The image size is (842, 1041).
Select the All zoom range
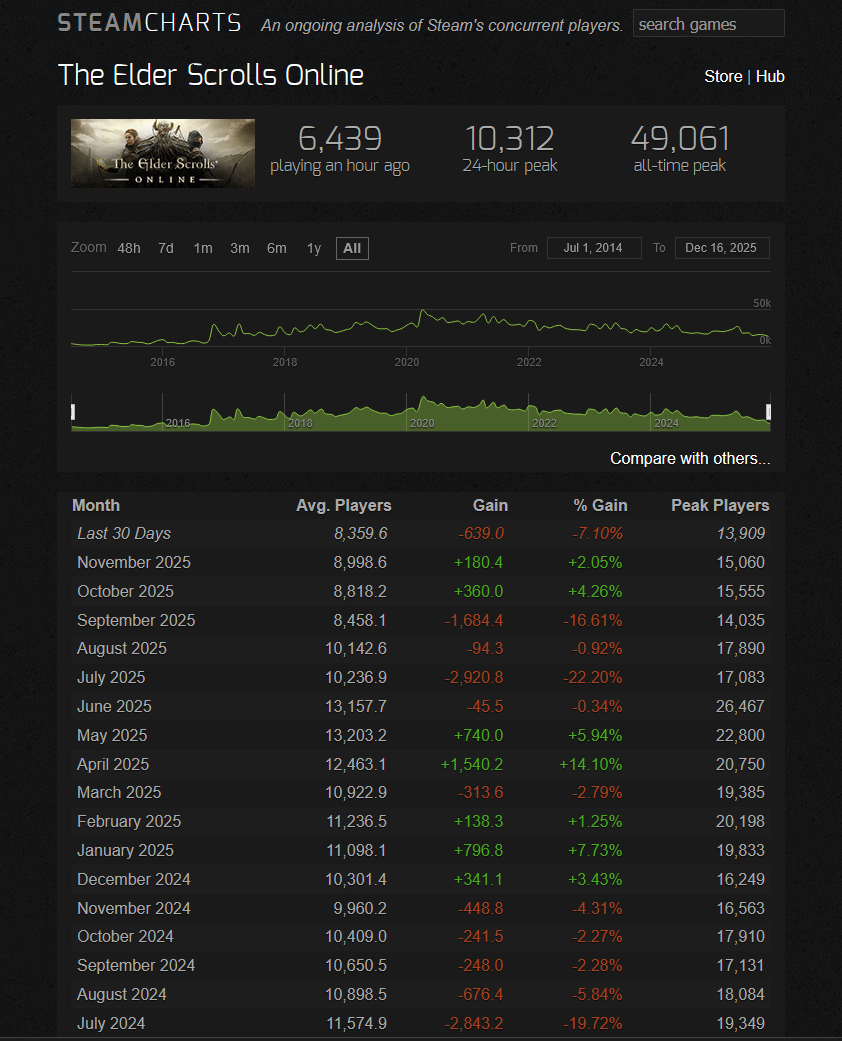[x=352, y=248]
